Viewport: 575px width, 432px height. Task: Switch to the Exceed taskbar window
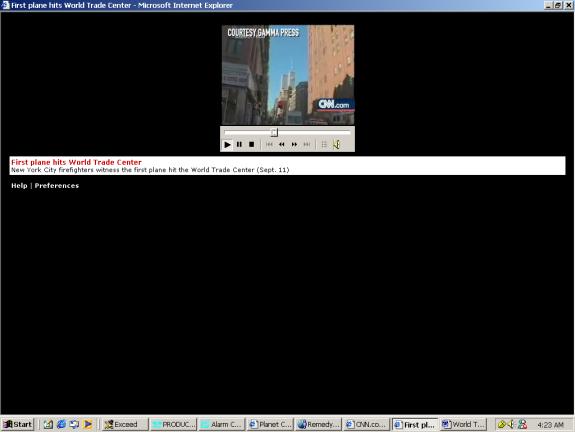[125, 424]
